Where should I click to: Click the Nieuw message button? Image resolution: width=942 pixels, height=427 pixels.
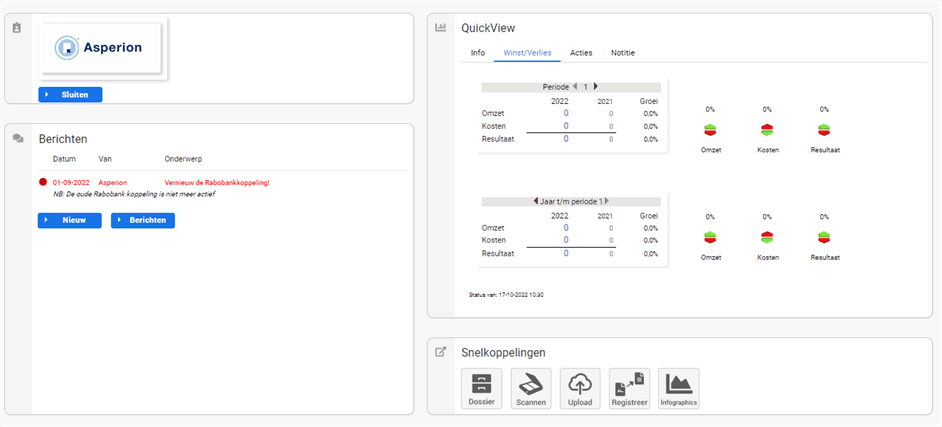(x=70, y=220)
